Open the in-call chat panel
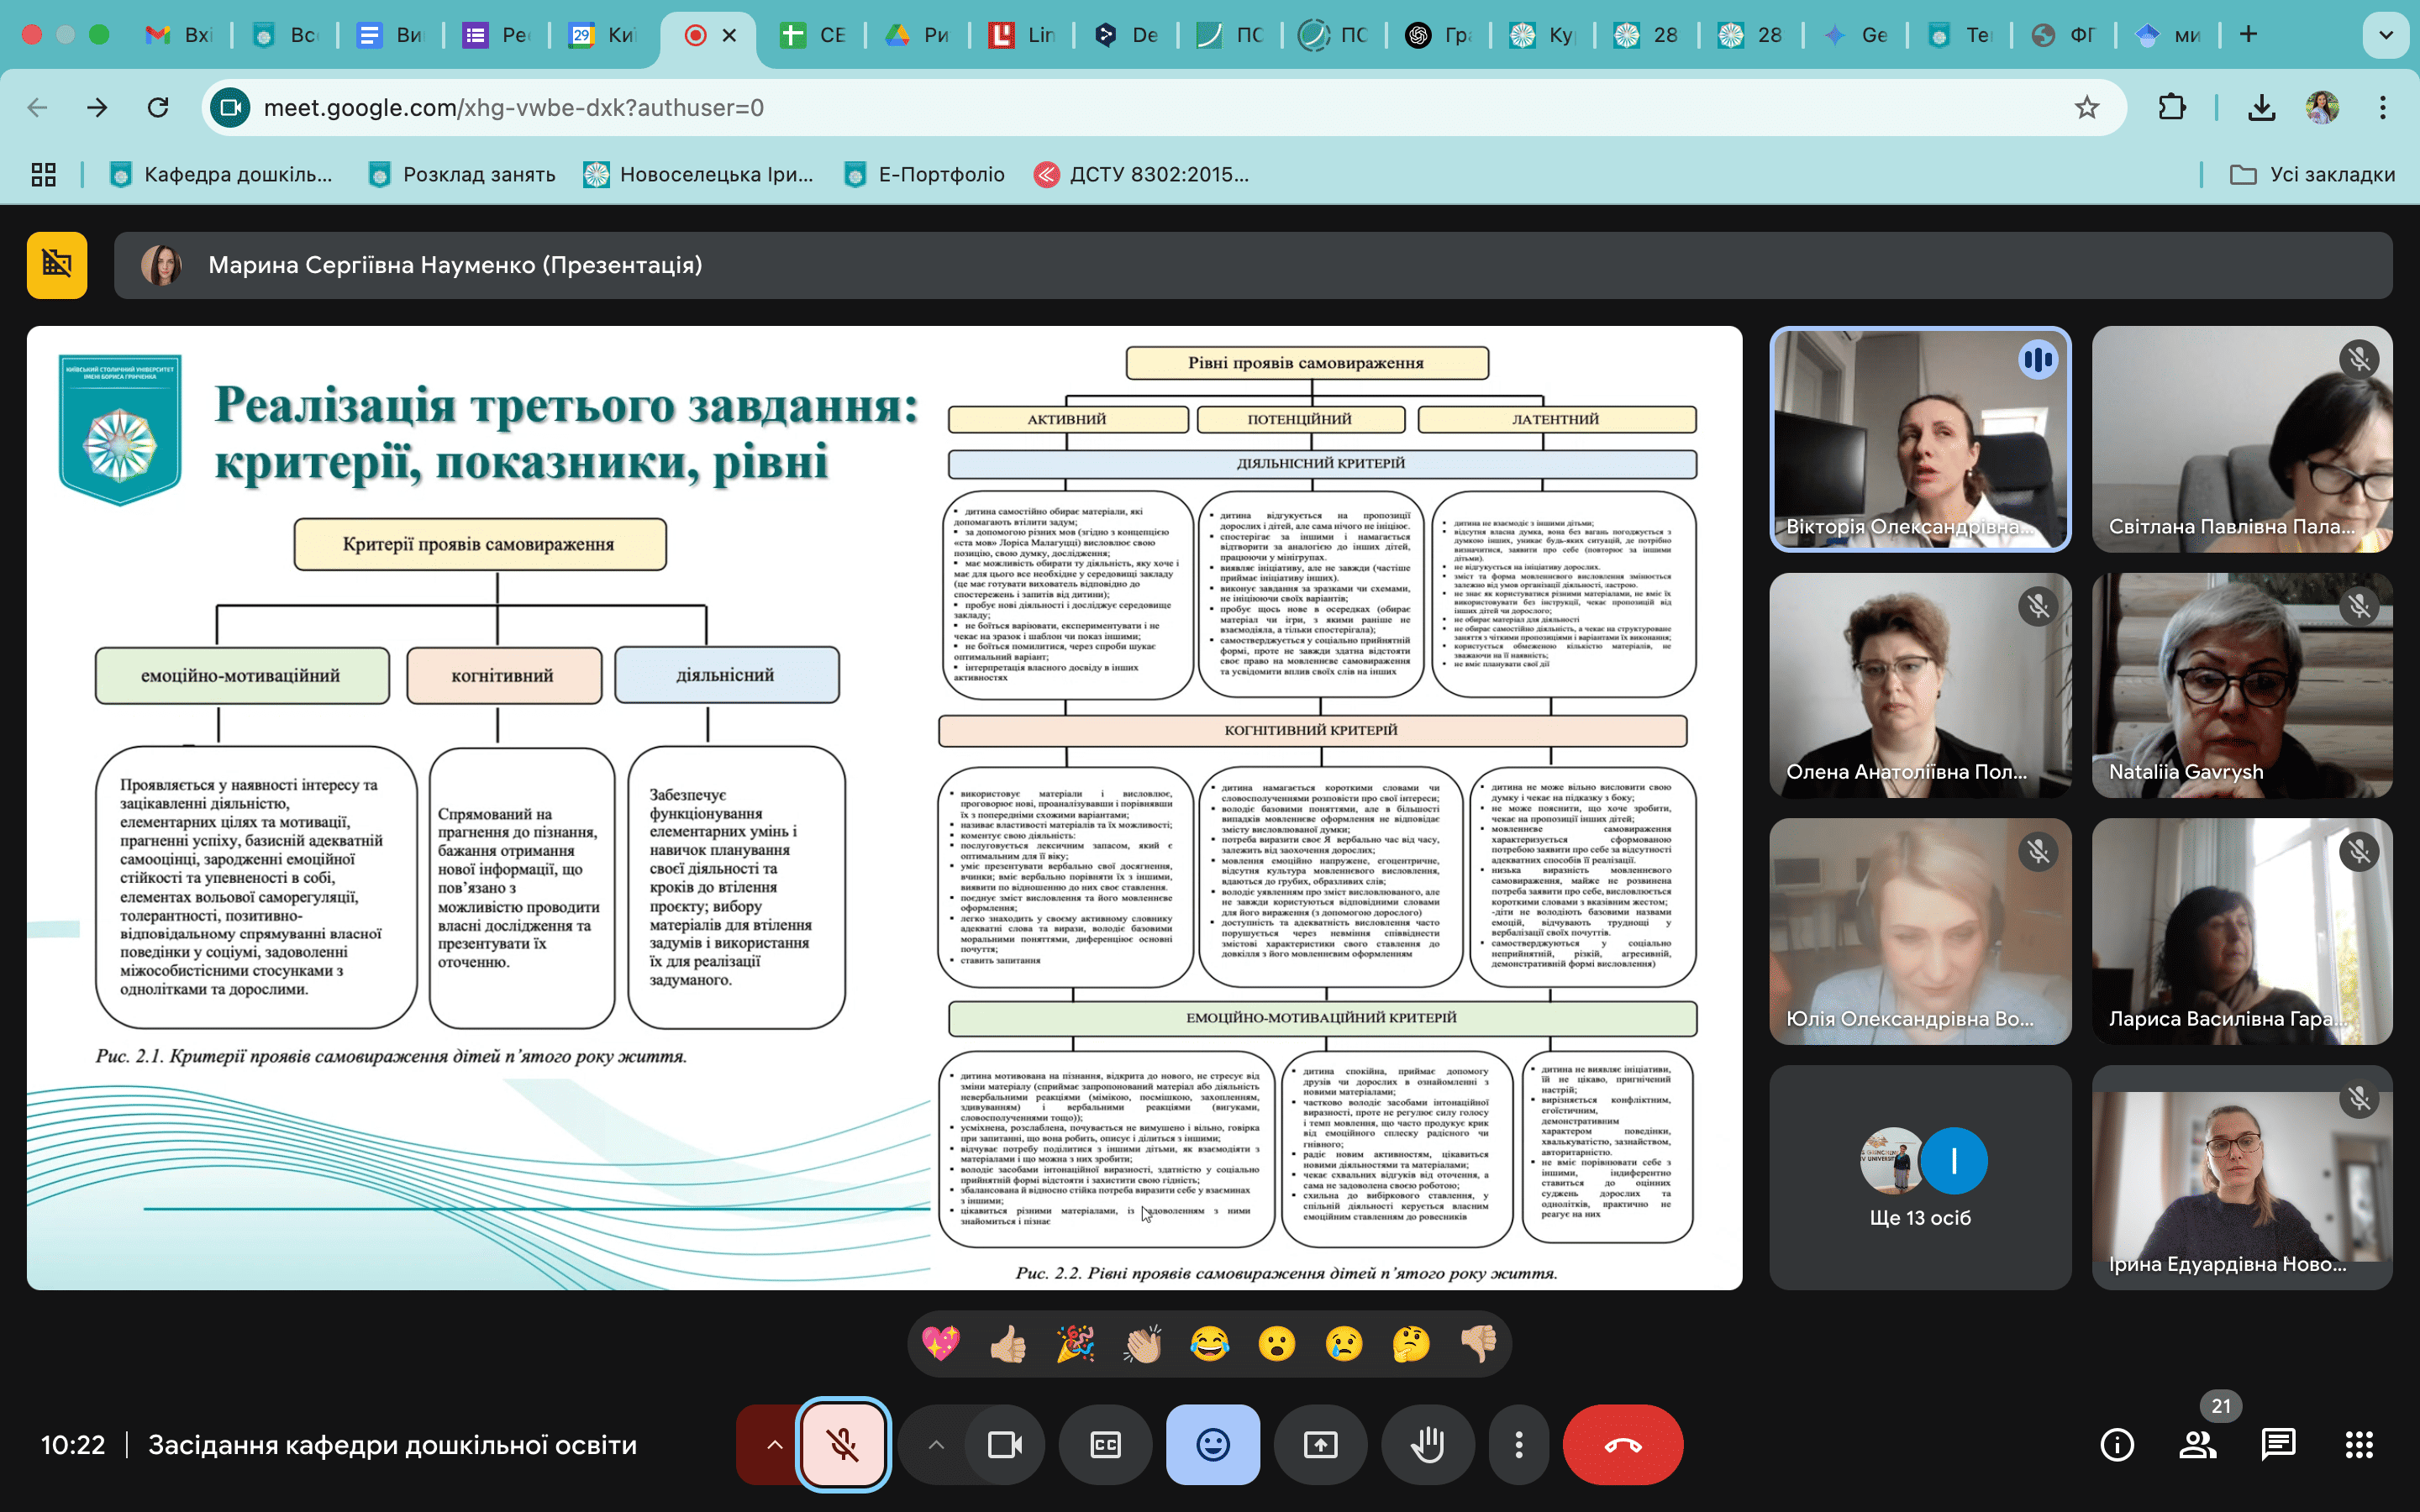 click(x=2277, y=1445)
